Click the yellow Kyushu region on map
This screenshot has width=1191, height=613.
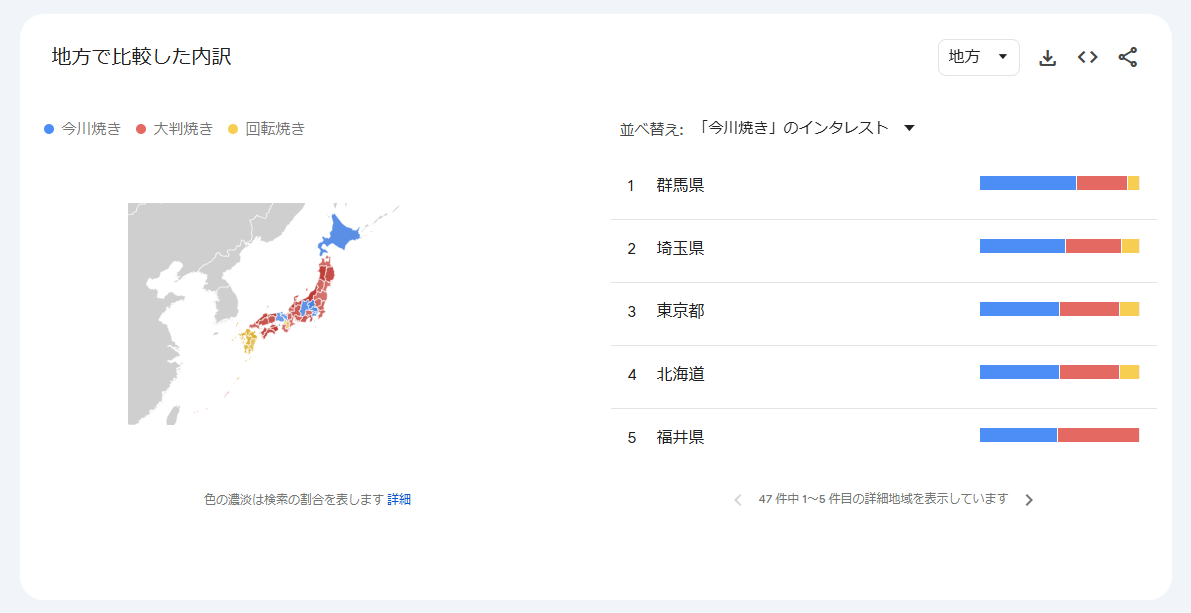coord(248,342)
